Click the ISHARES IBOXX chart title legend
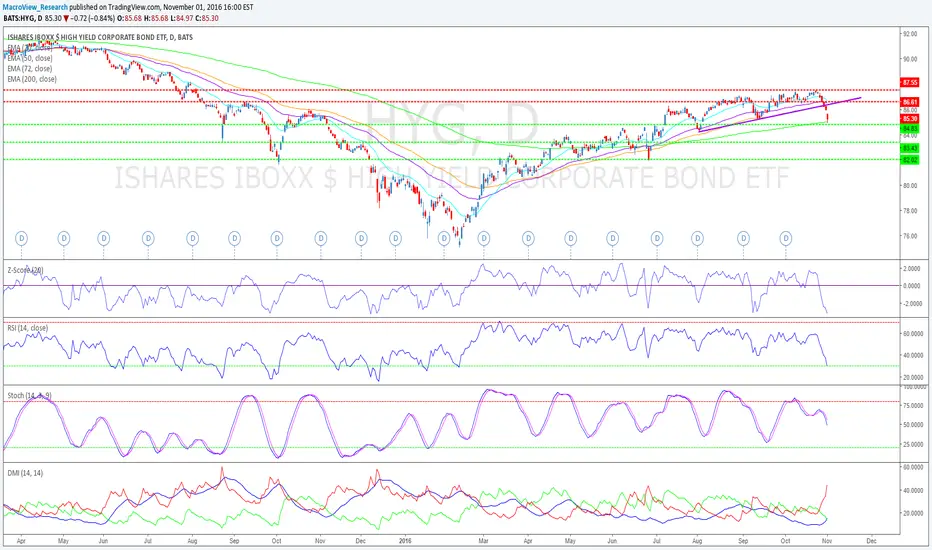Image resolution: width=932 pixels, height=550 pixels. [x=100, y=37]
